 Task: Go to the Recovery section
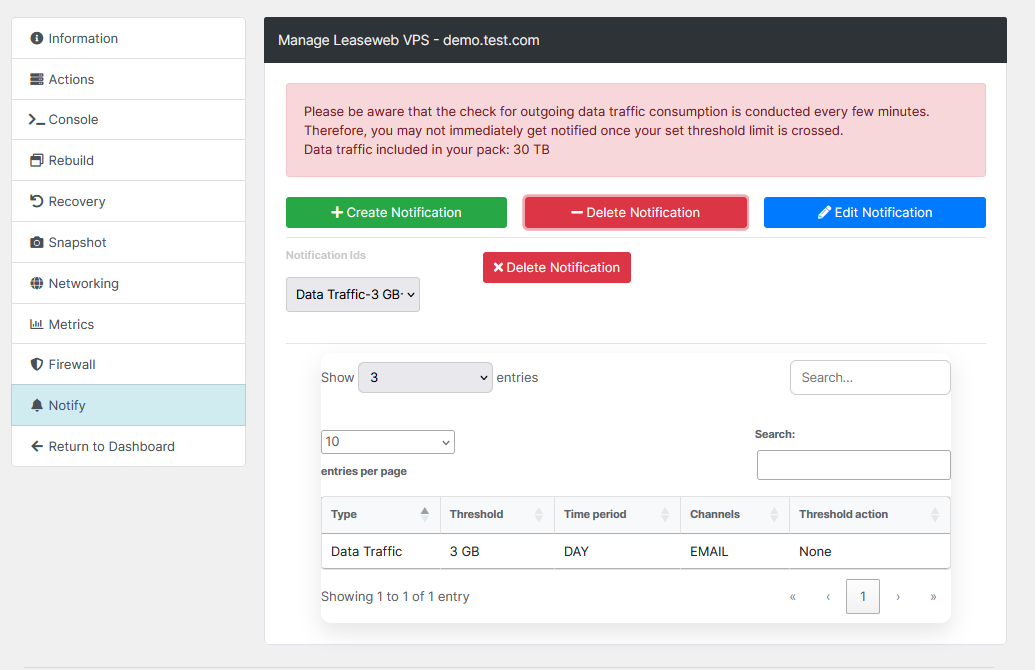tap(129, 201)
